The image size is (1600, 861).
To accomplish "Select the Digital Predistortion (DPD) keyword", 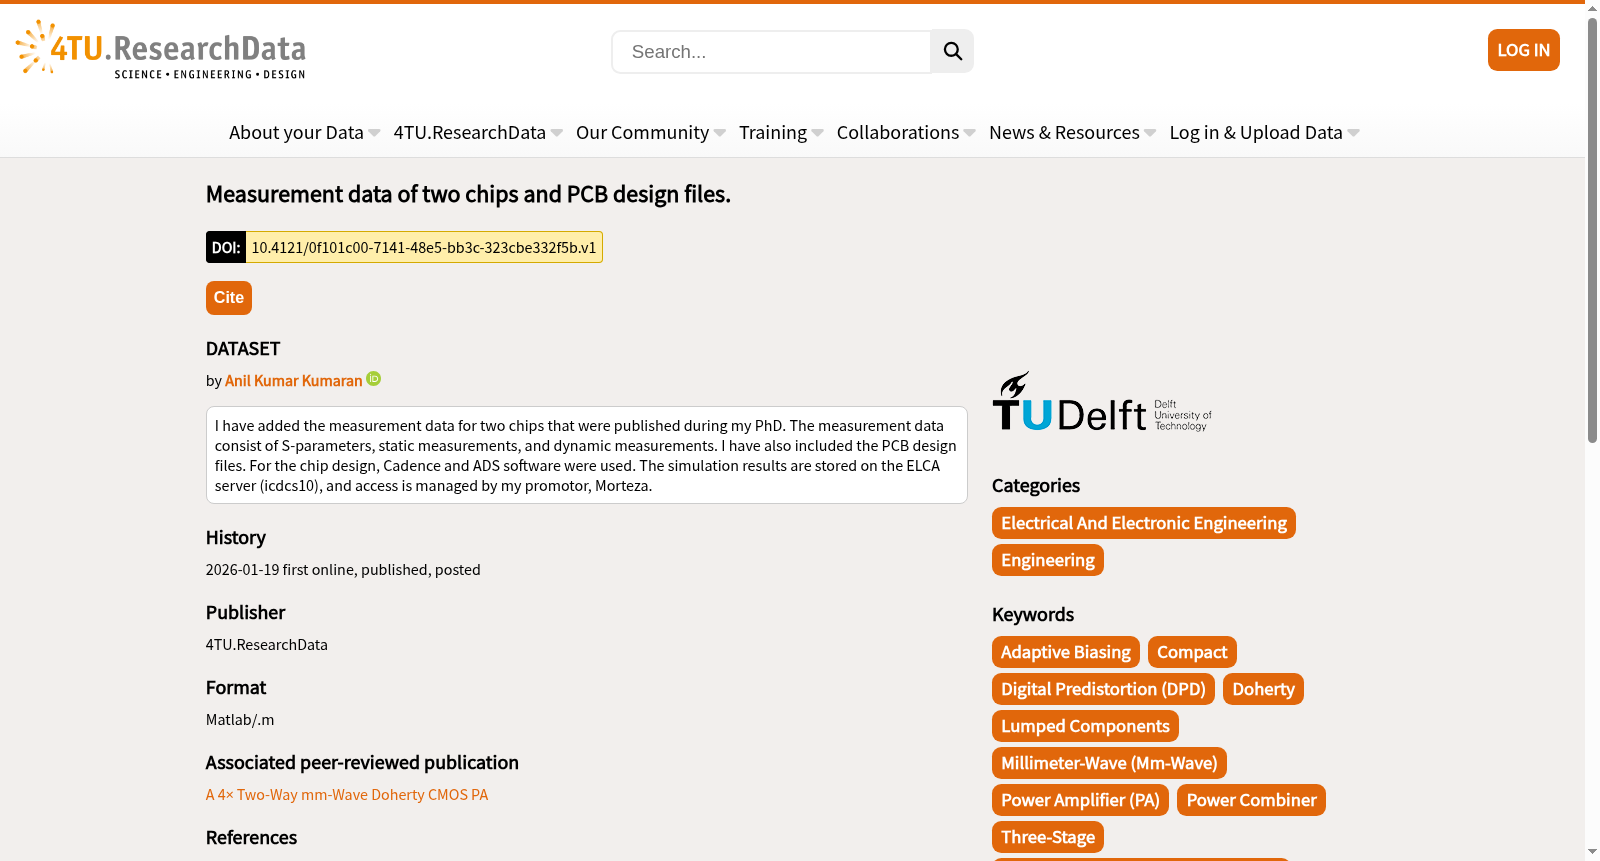I will tap(1103, 689).
